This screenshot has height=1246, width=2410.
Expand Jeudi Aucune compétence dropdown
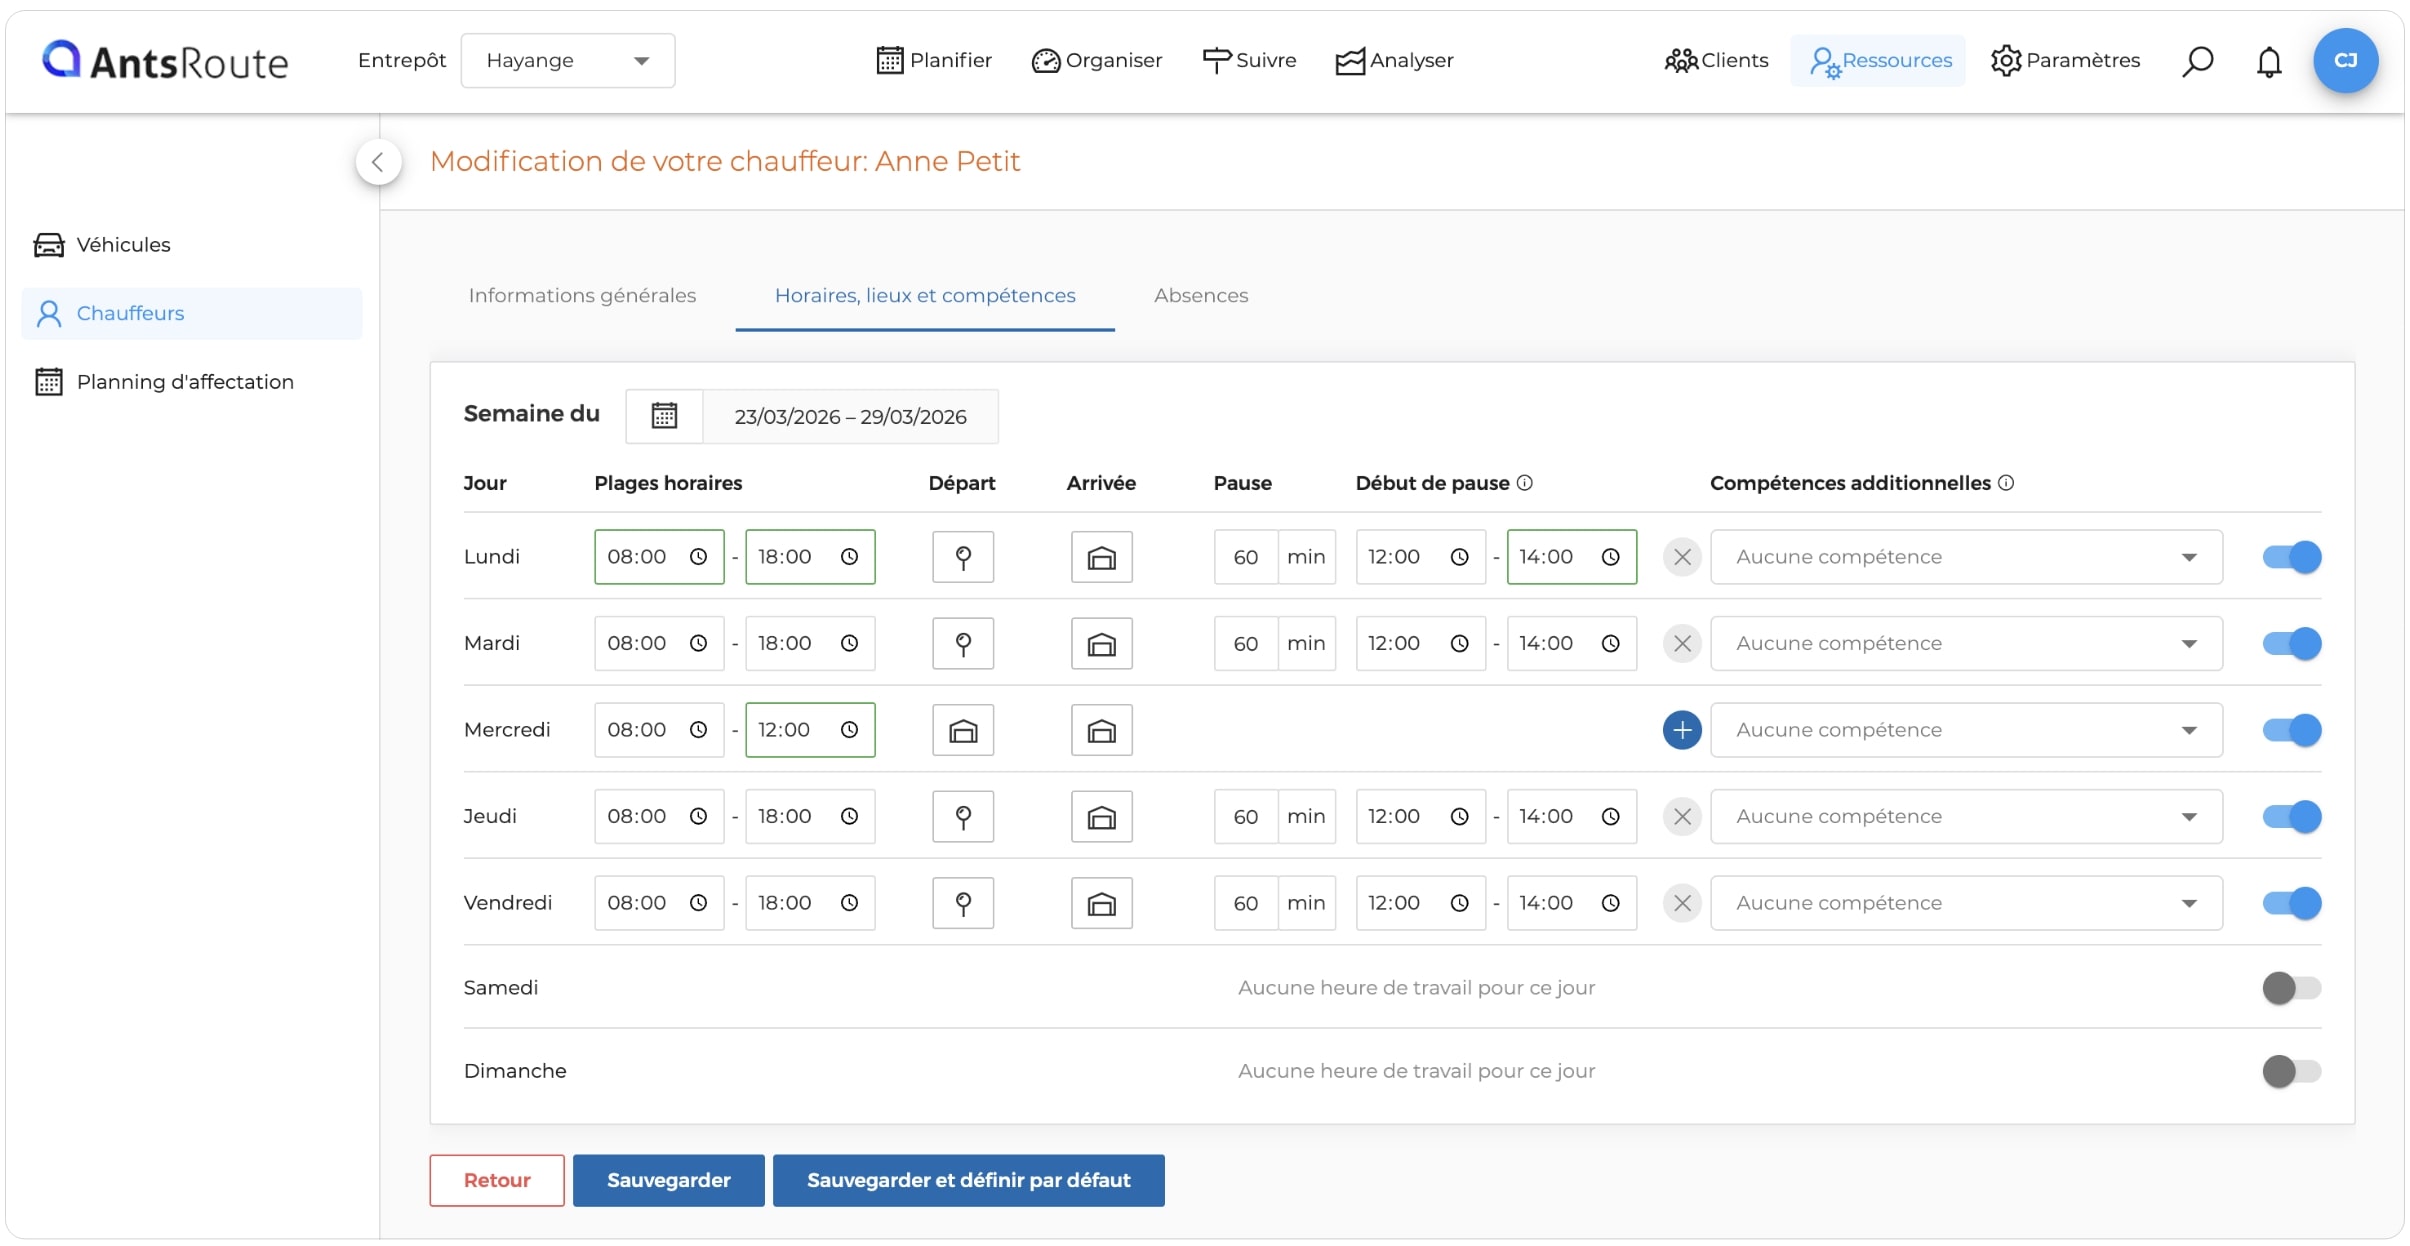pos(1966,816)
